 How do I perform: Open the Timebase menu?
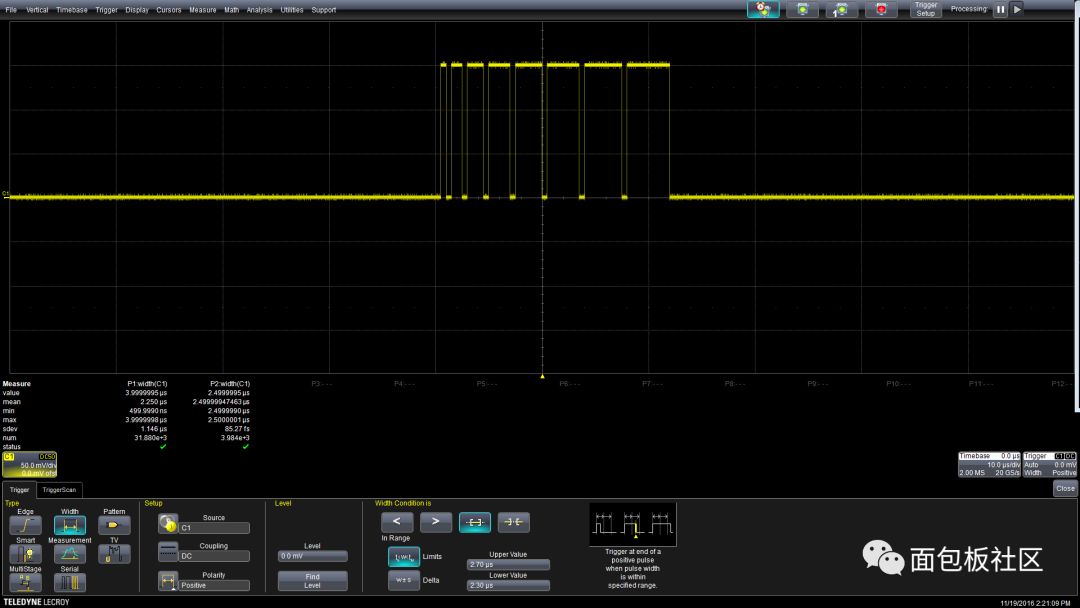tap(71, 10)
